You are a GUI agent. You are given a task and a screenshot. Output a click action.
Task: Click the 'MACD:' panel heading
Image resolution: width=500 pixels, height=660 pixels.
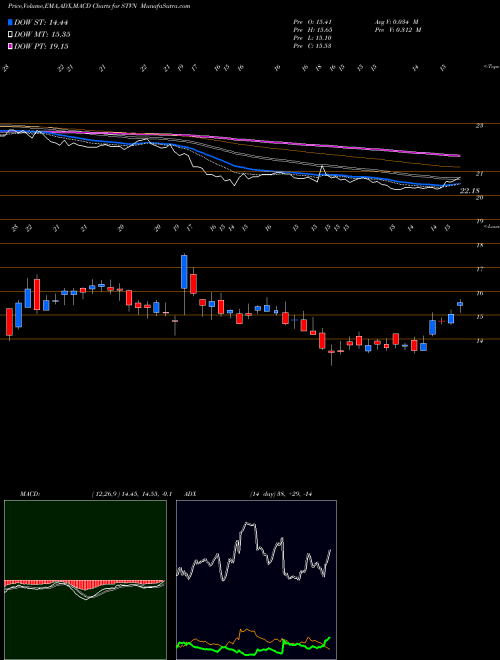[x=29, y=494]
